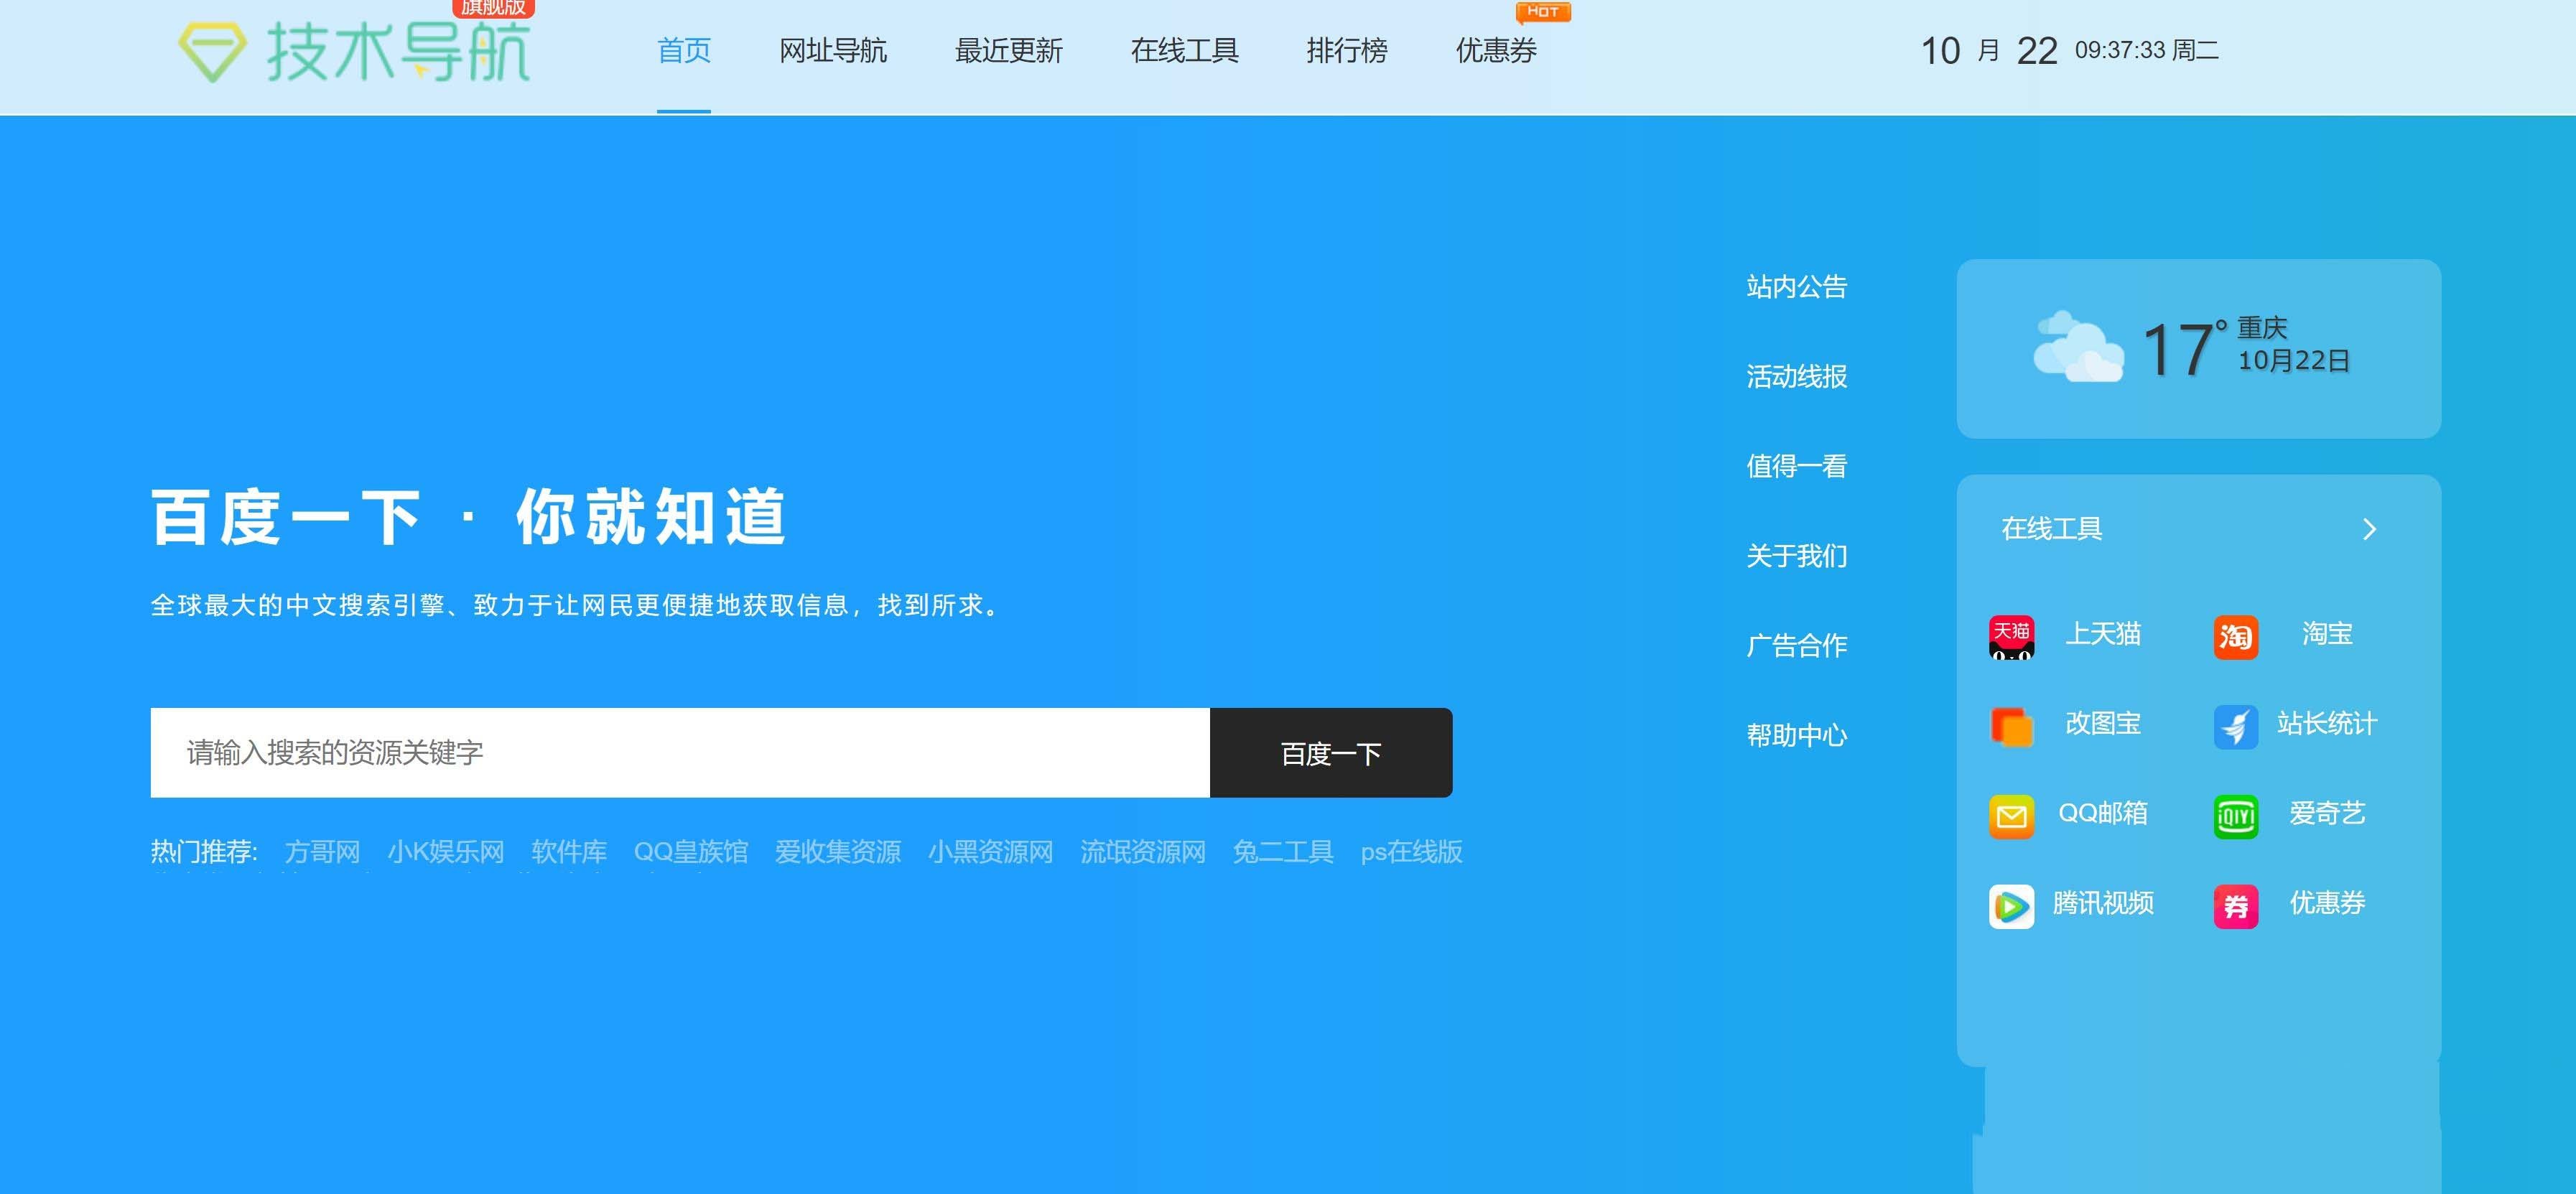The image size is (2576, 1194).
Task: Select the 首页 home tab
Action: pos(683,51)
